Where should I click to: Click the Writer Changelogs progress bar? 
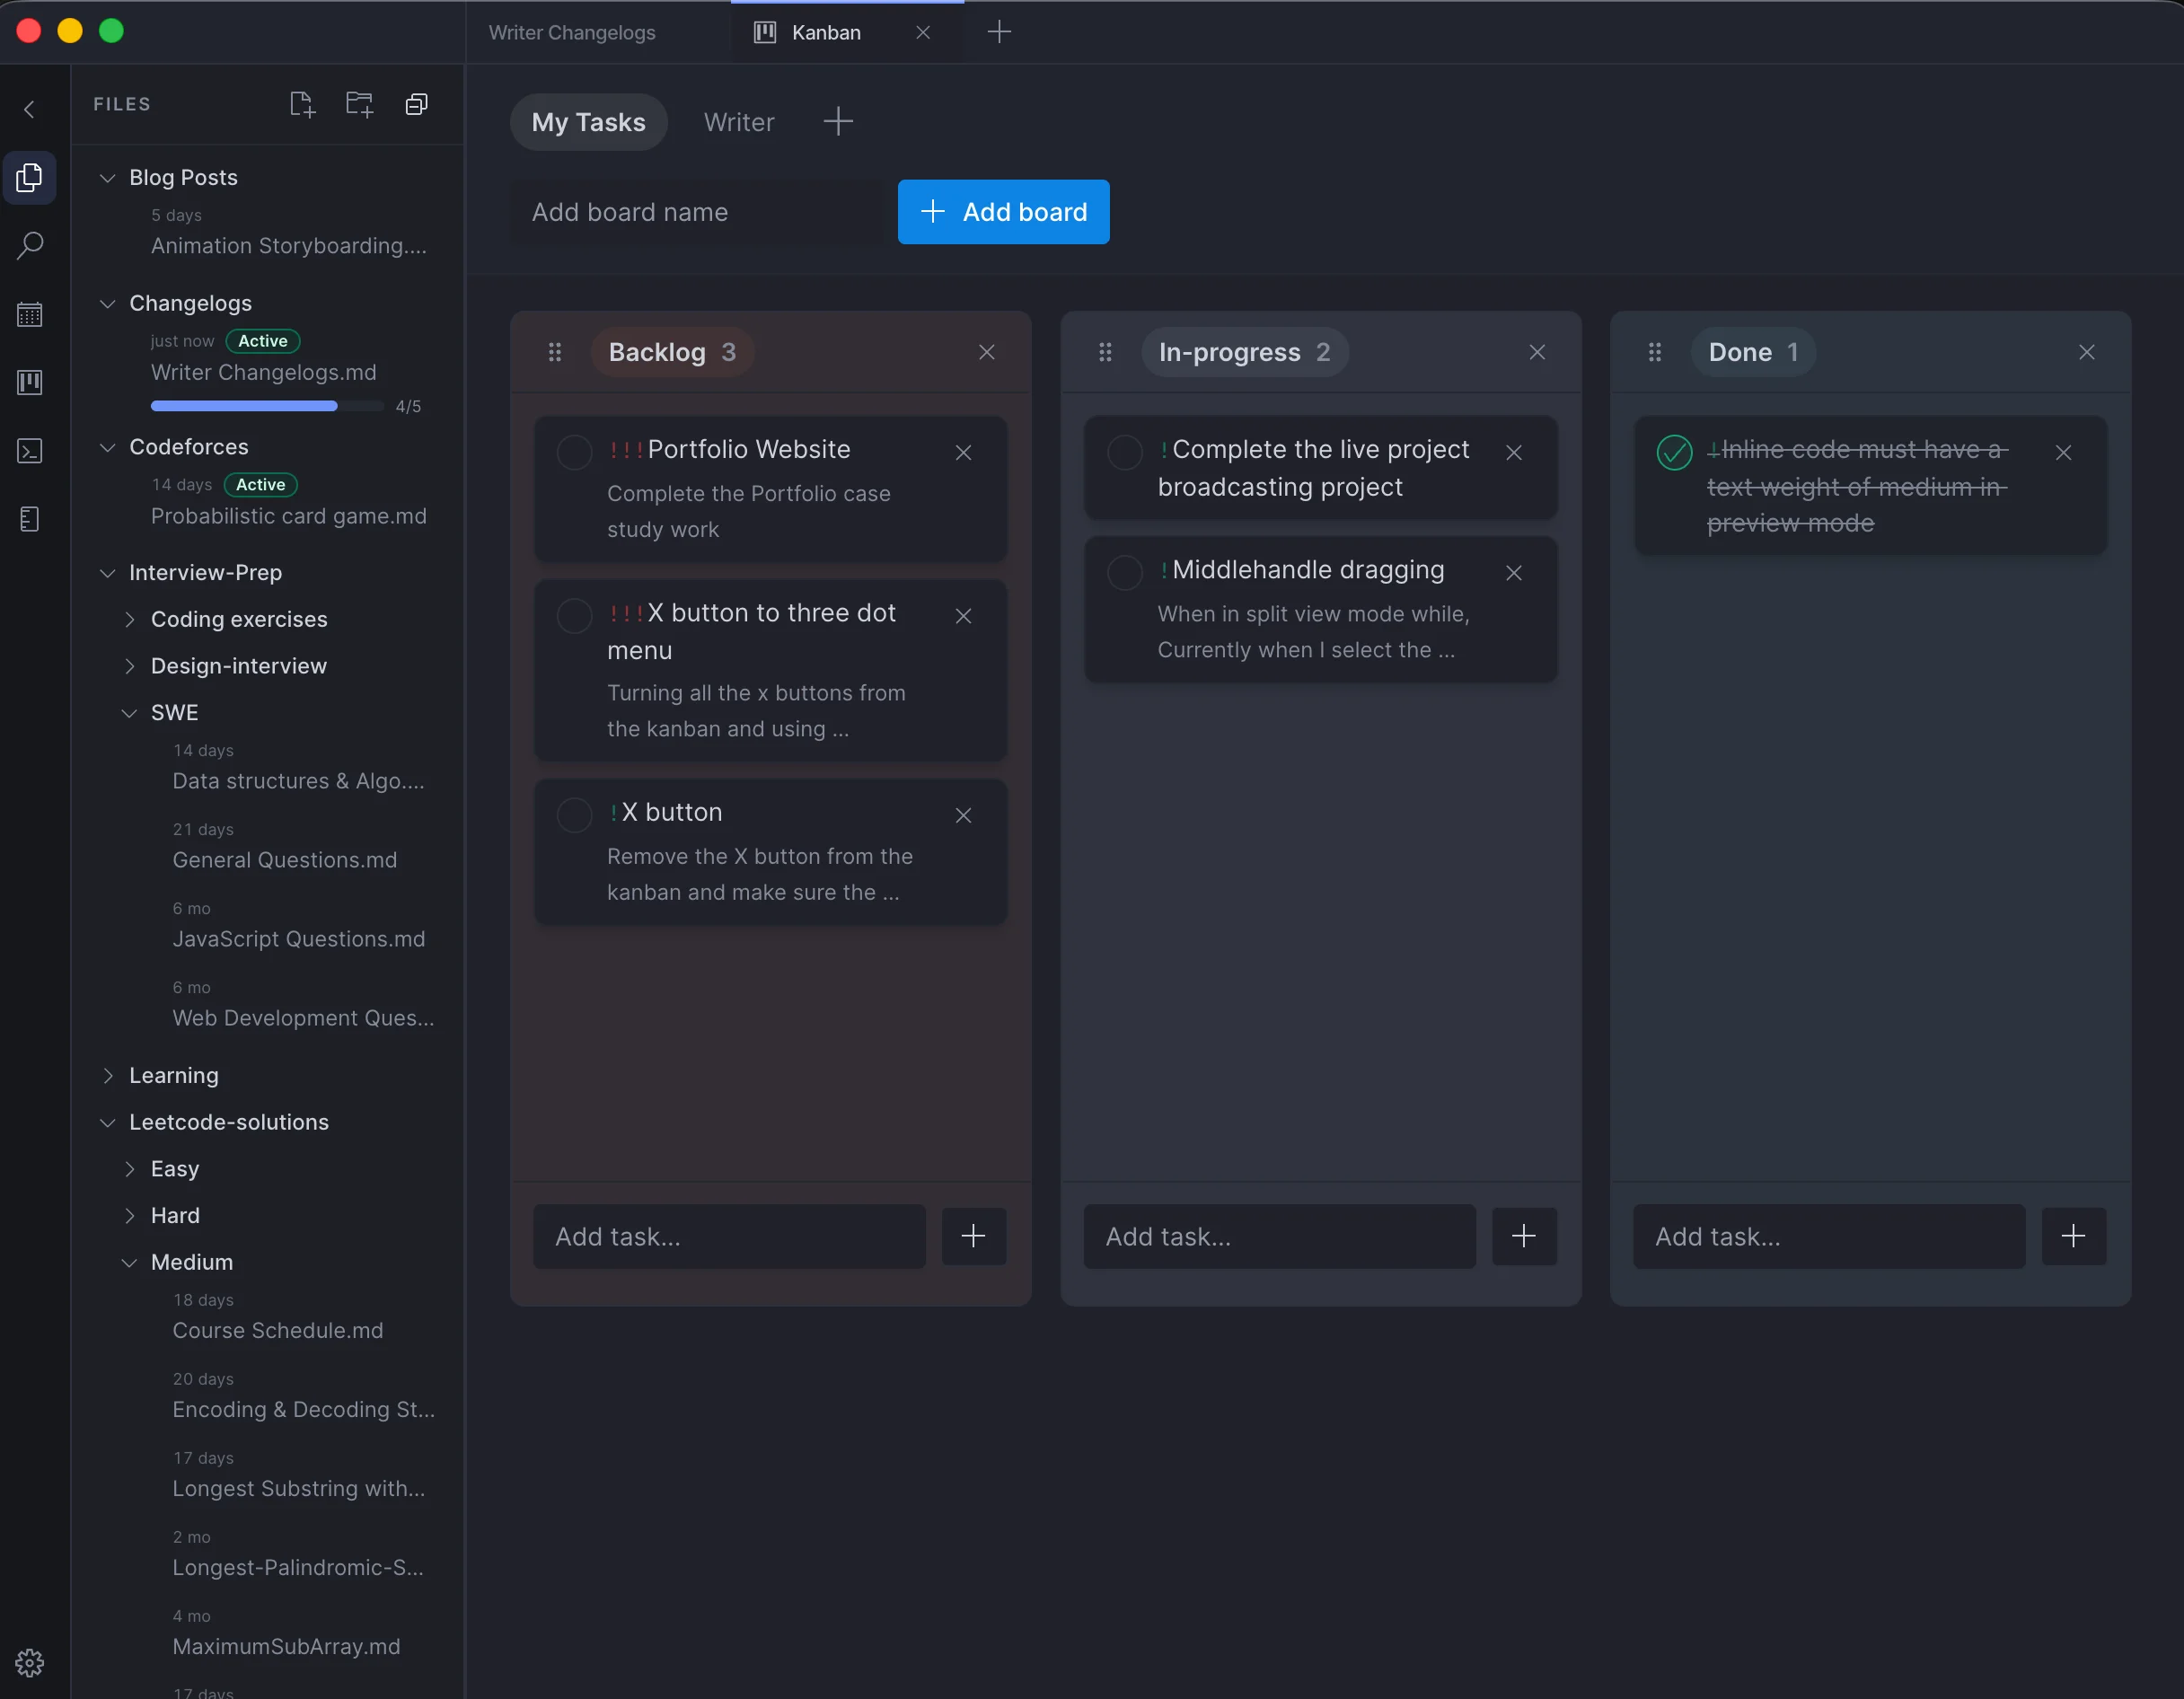(x=267, y=406)
